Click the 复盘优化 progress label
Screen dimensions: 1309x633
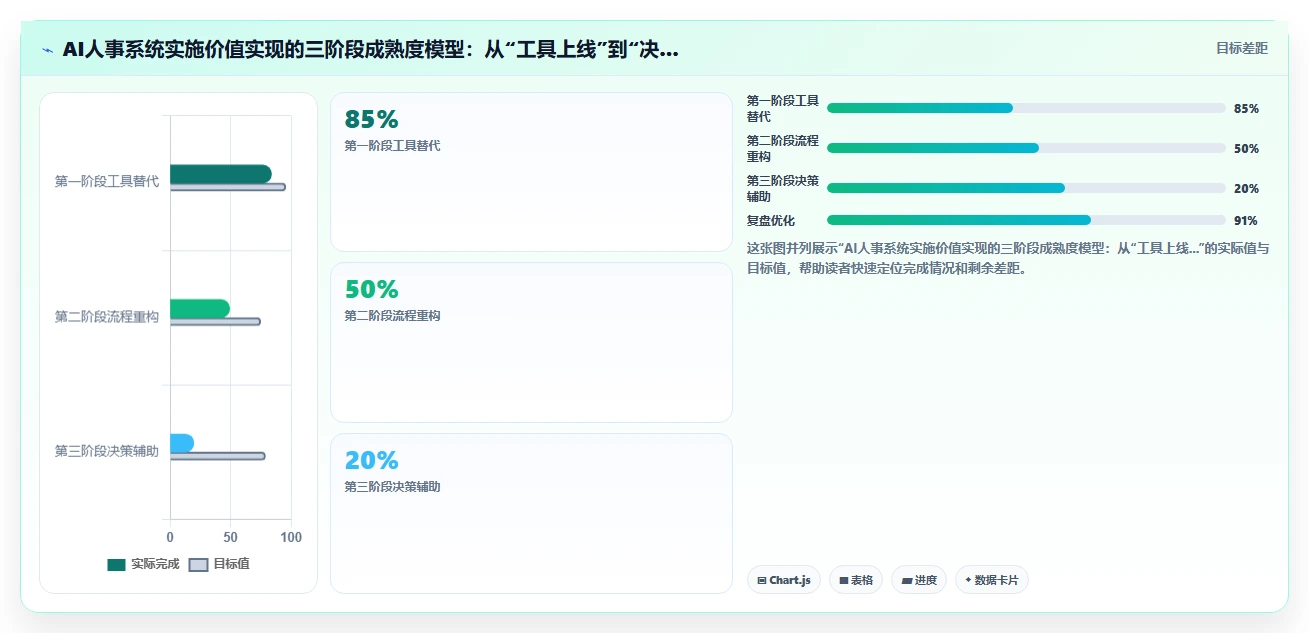(x=773, y=221)
